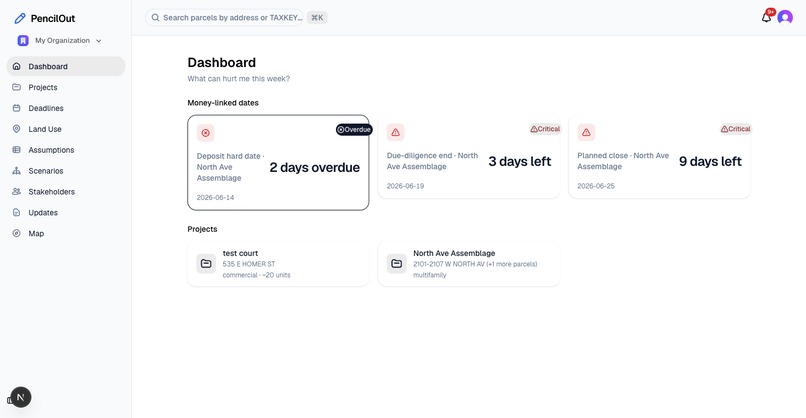Viewport: 806px width, 418px height.
Task: Click the date 2026-06-14
Action: (x=215, y=197)
